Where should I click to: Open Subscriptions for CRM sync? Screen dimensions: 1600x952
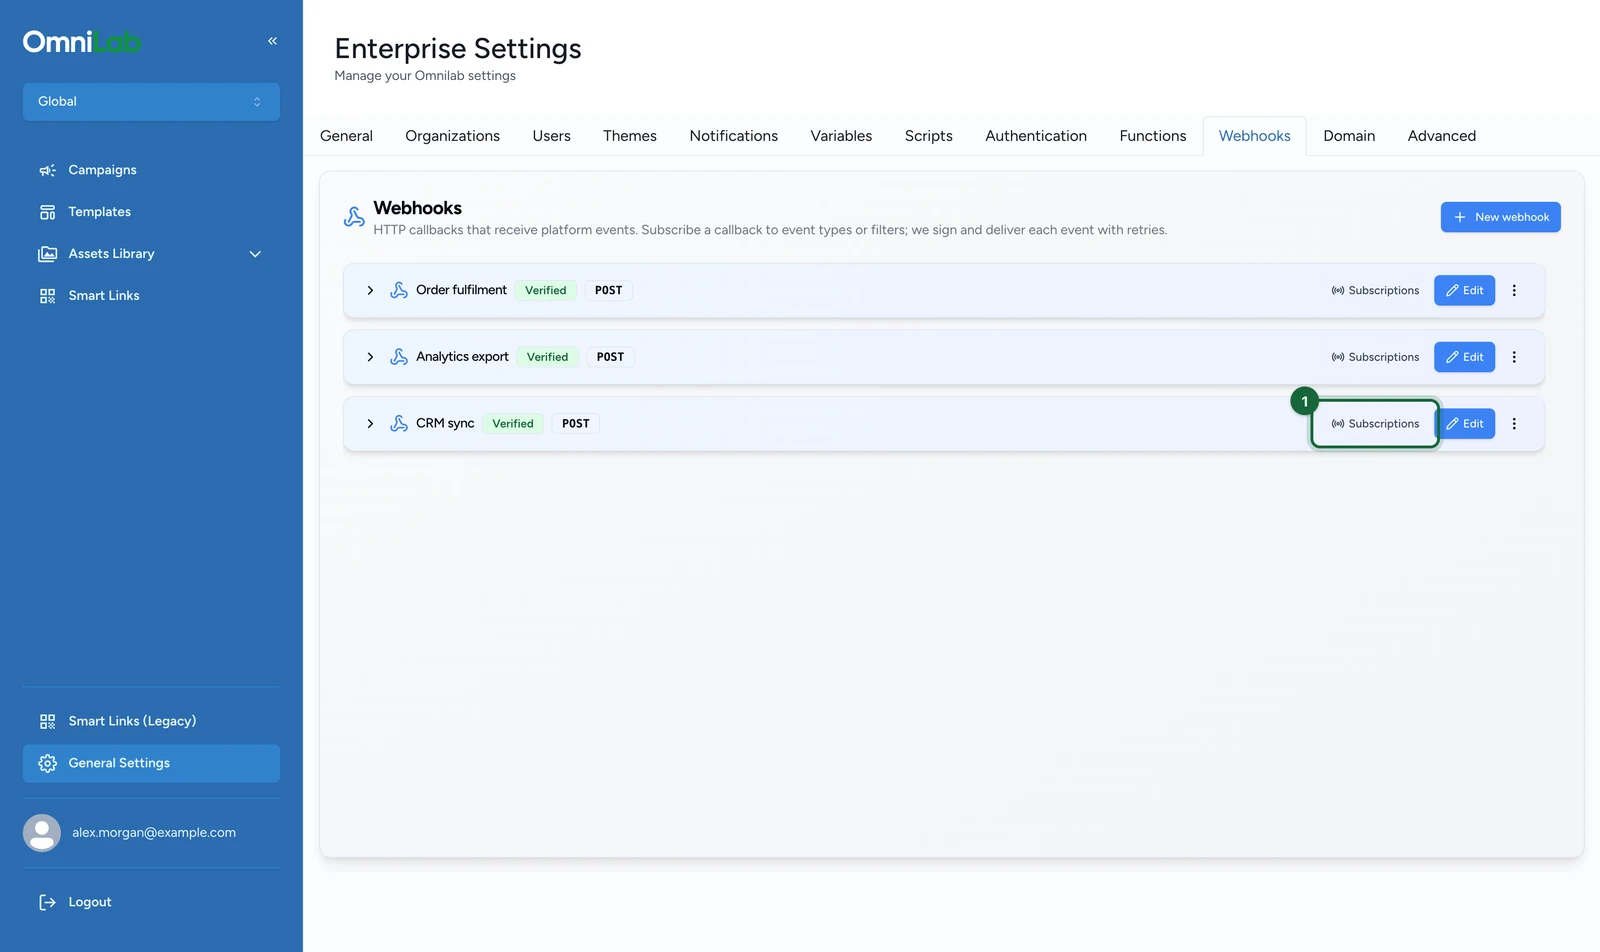pyautogui.click(x=1375, y=424)
